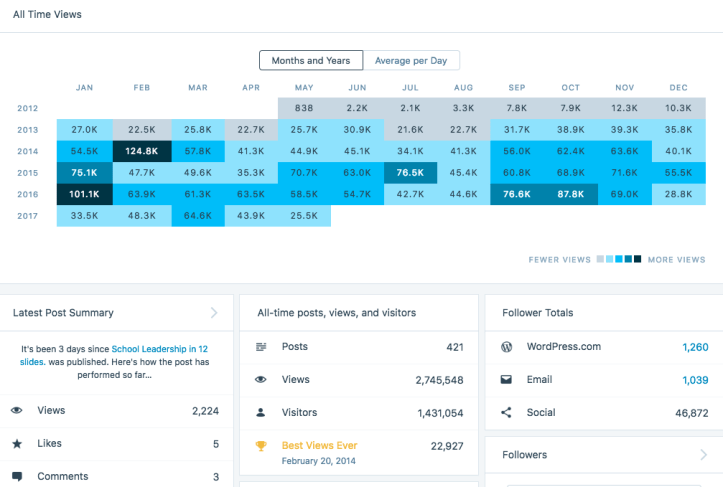Screen dimensions: 723x487
Task: Click the WordPress.com logo icon
Action: click(x=506, y=347)
